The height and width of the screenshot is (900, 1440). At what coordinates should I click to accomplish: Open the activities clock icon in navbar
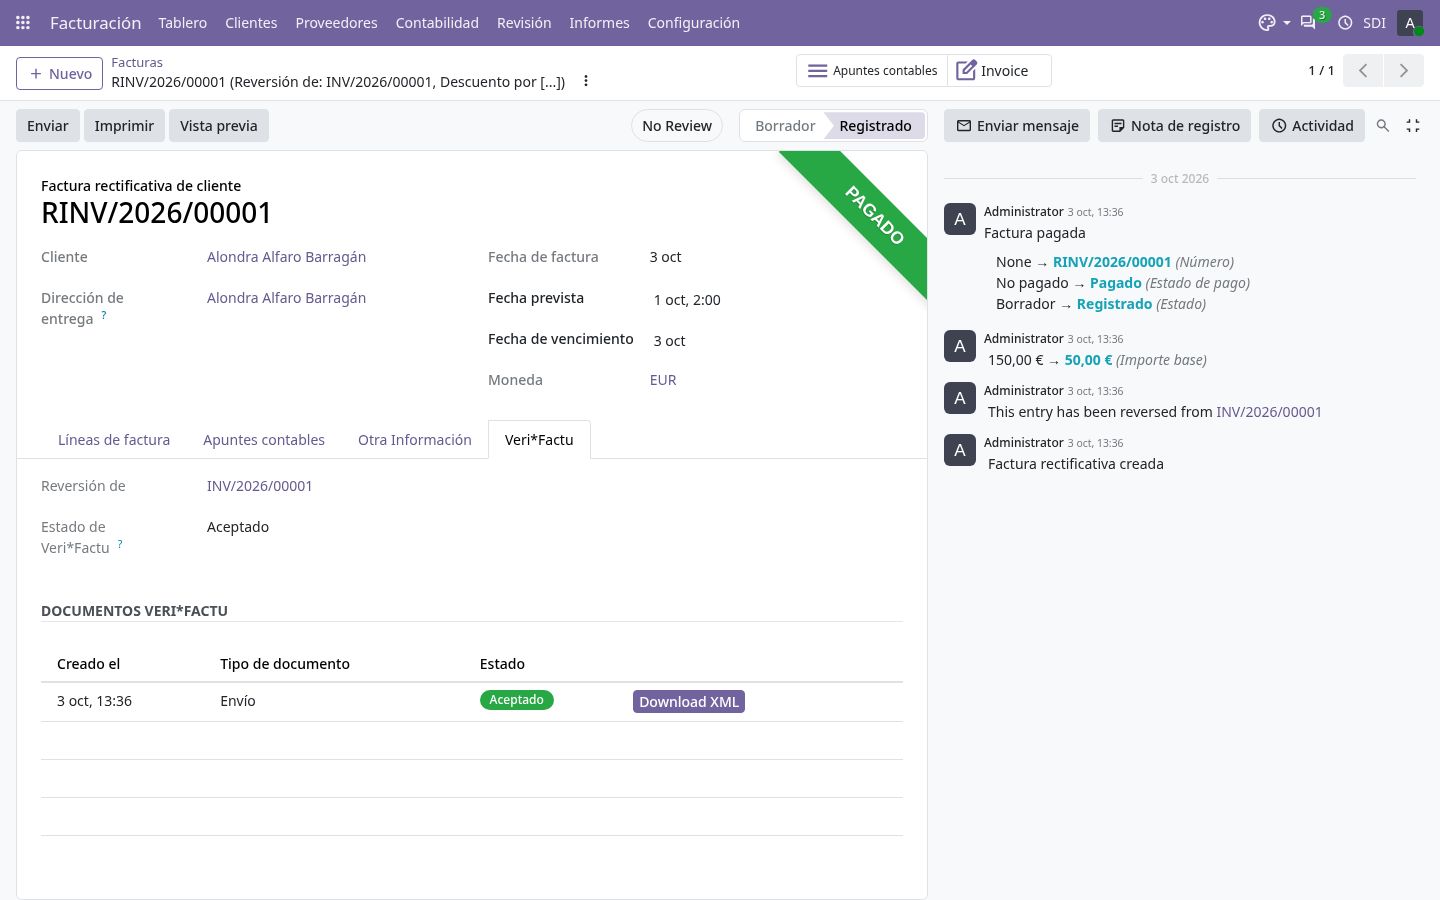(1345, 22)
